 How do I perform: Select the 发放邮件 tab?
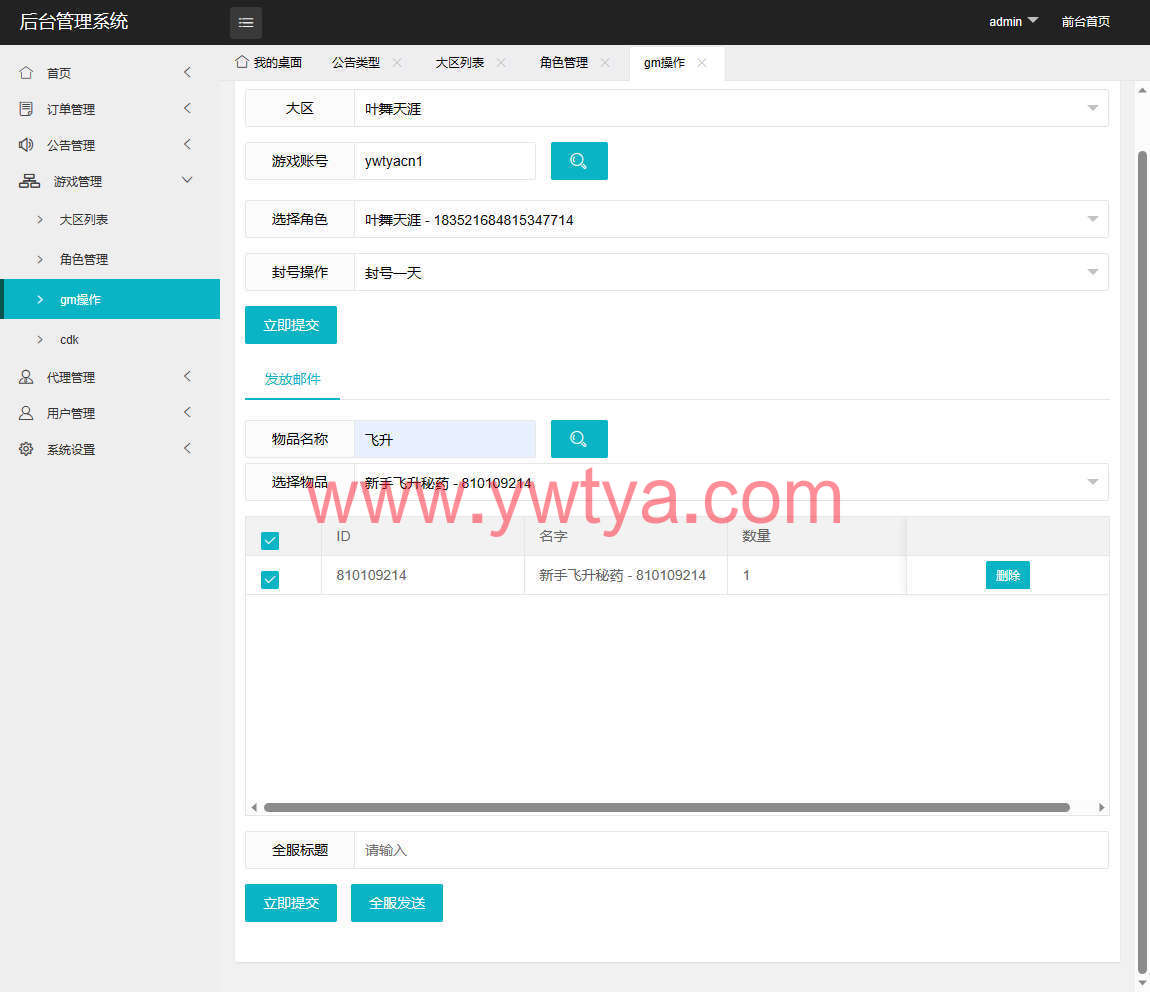coord(292,379)
